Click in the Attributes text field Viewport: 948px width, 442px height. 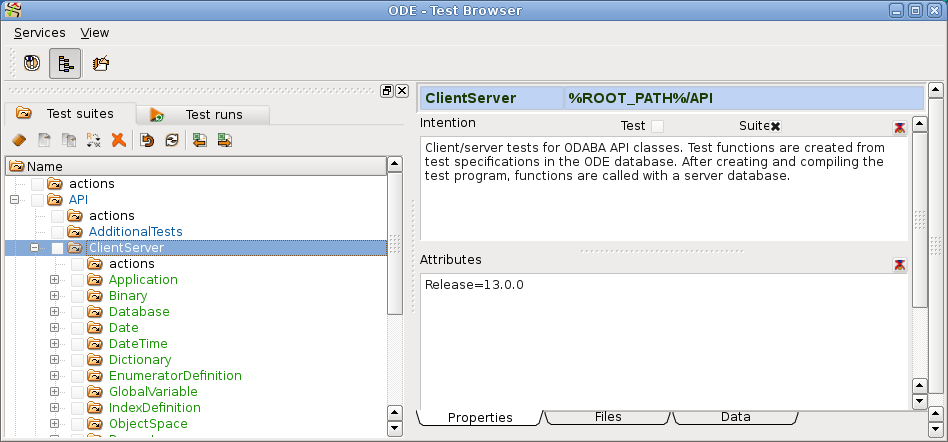coord(660,340)
